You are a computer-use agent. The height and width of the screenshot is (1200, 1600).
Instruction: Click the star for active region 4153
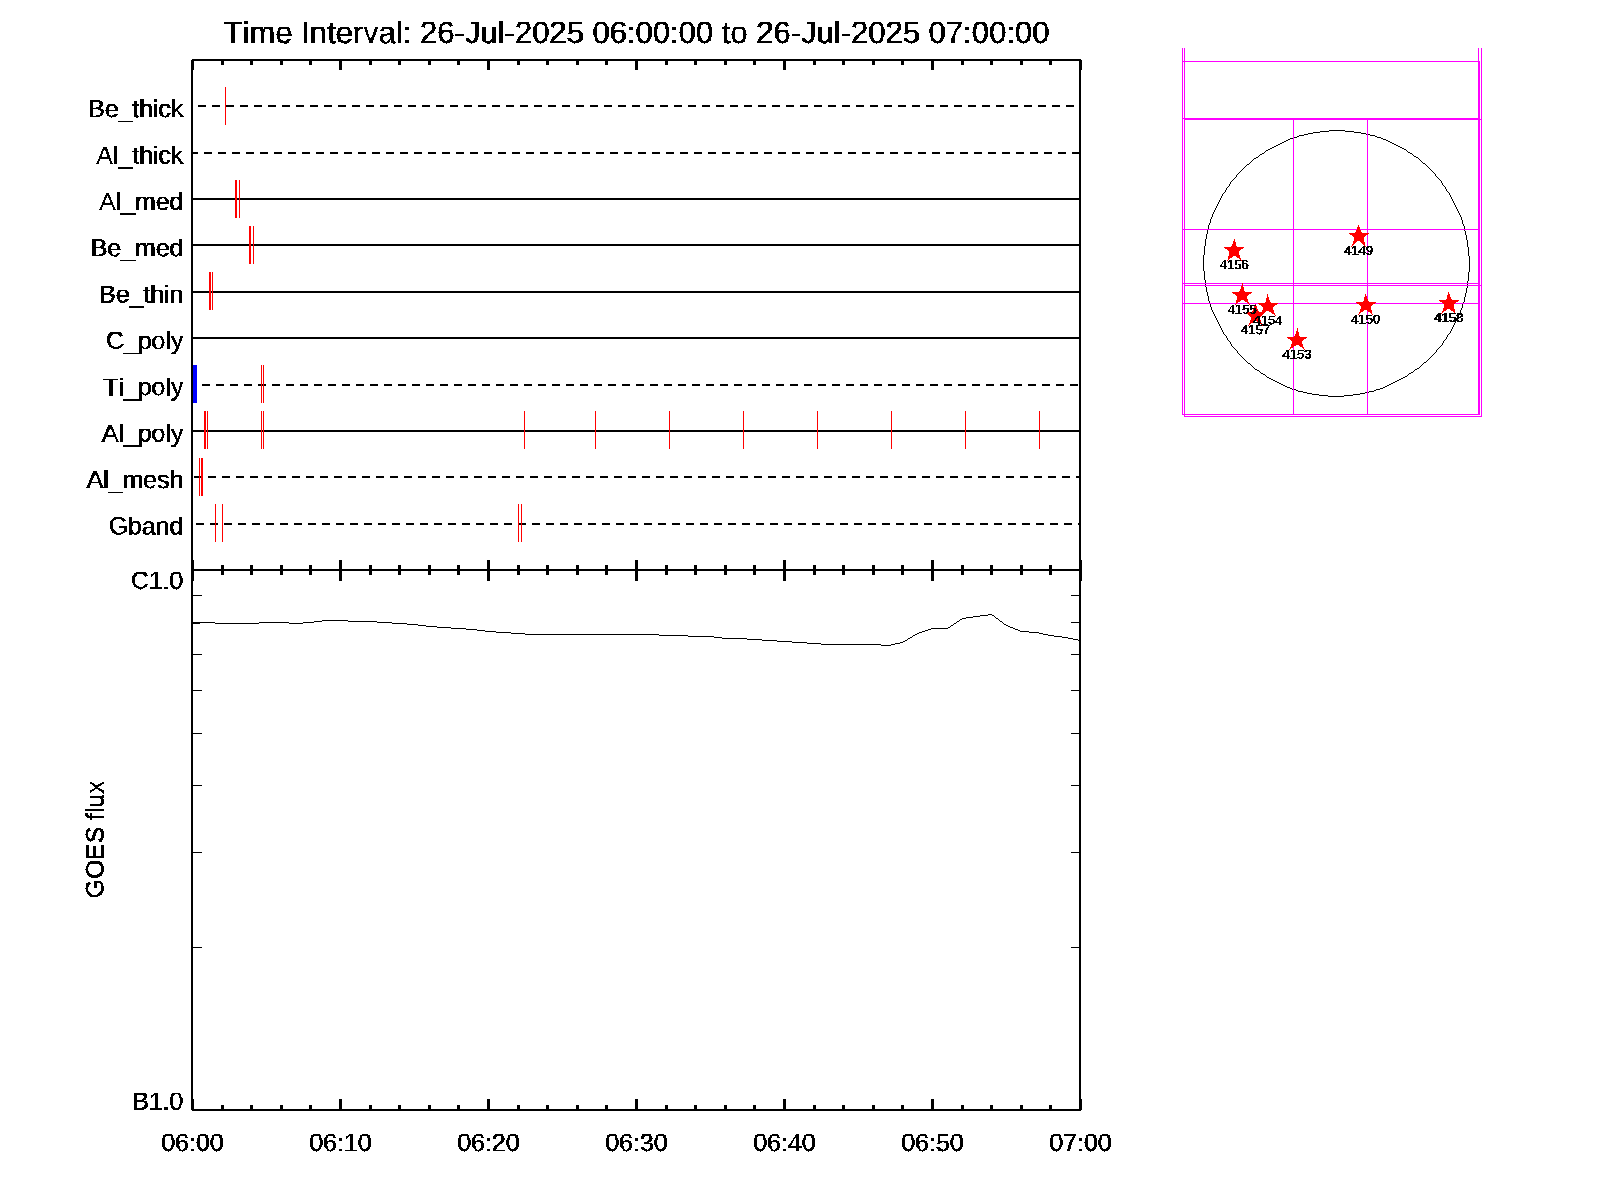(1296, 340)
